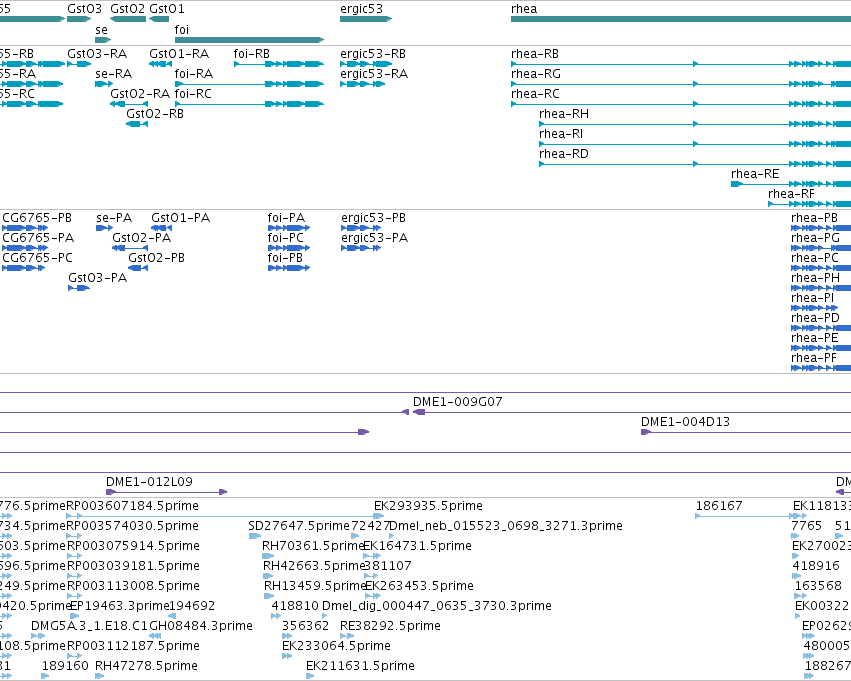Select the rhea-PH protein feature
The height and width of the screenshot is (681, 851).
coord(821,288)
